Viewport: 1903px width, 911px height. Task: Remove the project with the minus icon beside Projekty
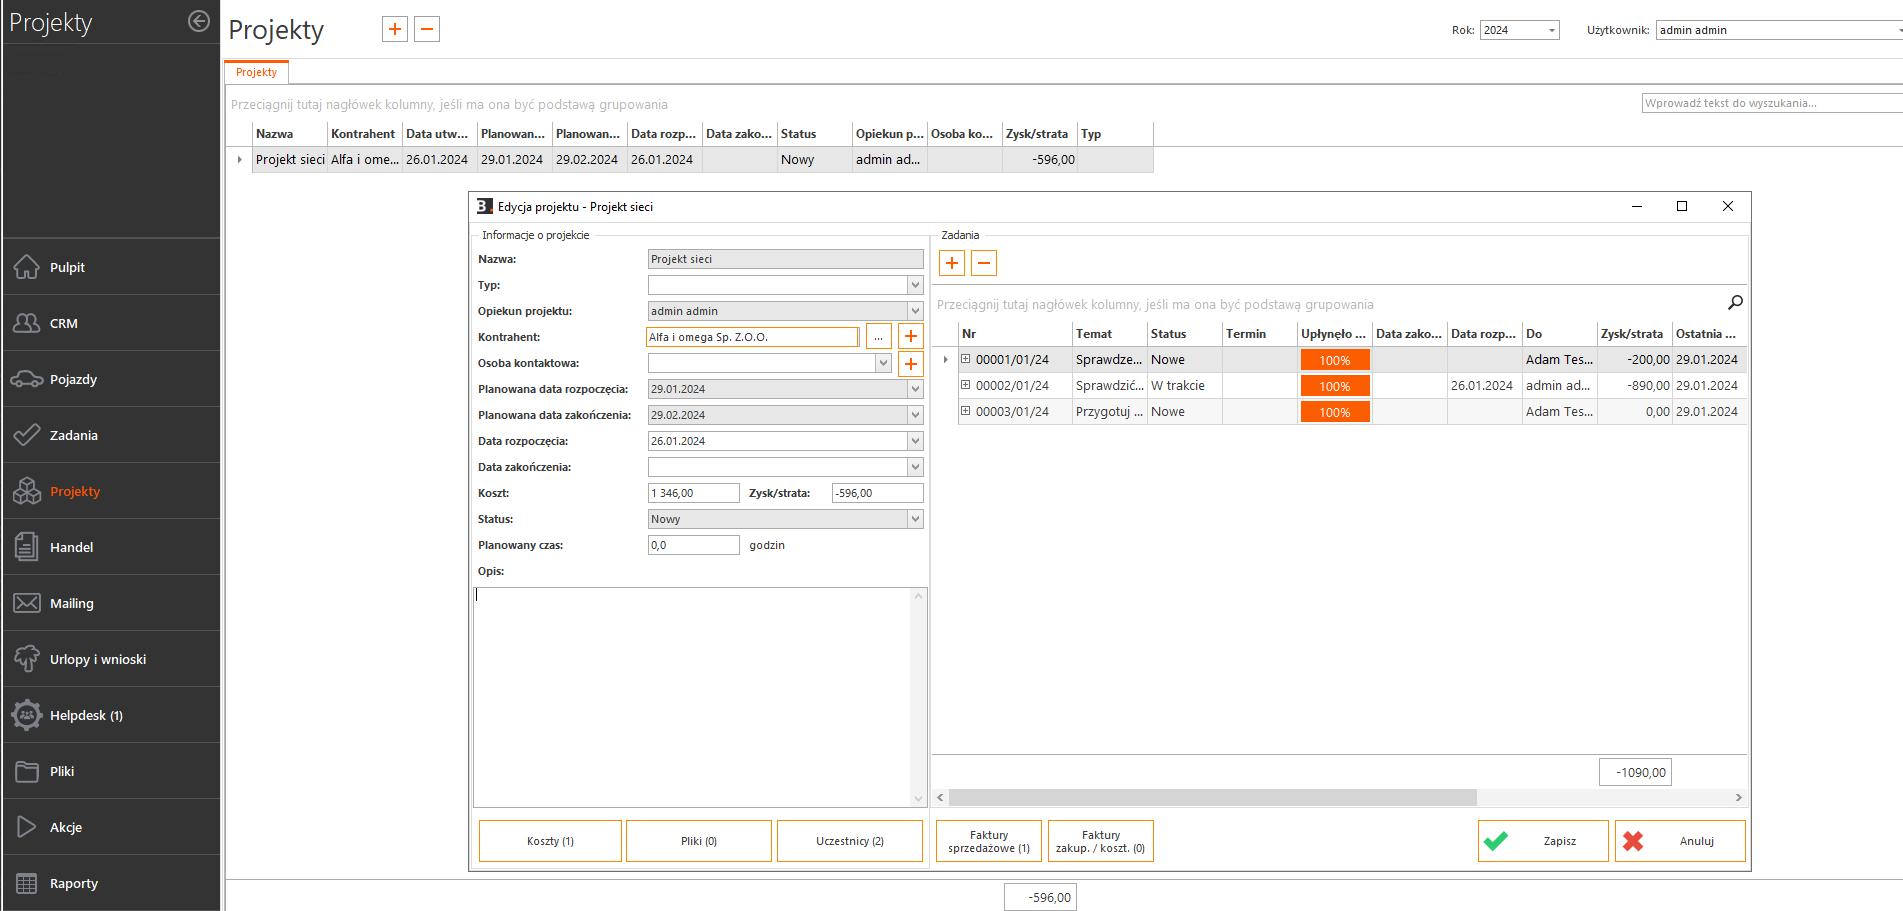[x=427, y=29]
